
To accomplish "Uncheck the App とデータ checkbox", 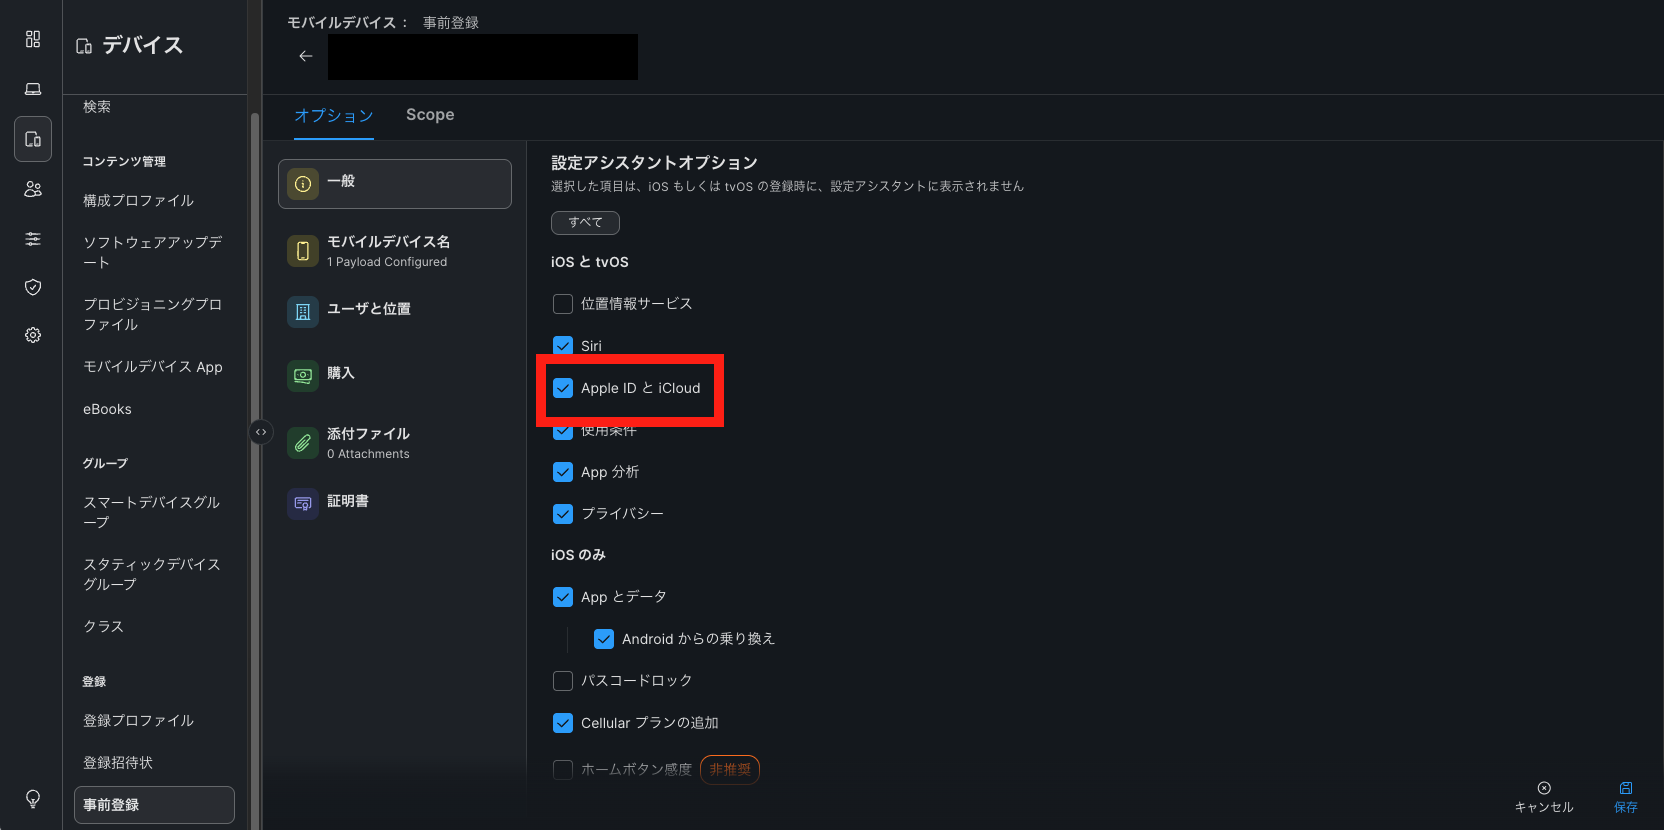I will click(563, 597).
